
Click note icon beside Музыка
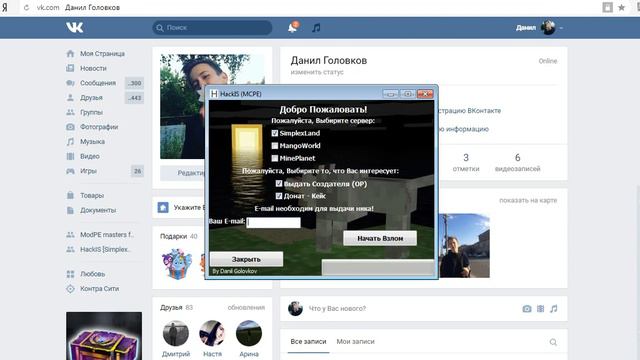(70, 142)
